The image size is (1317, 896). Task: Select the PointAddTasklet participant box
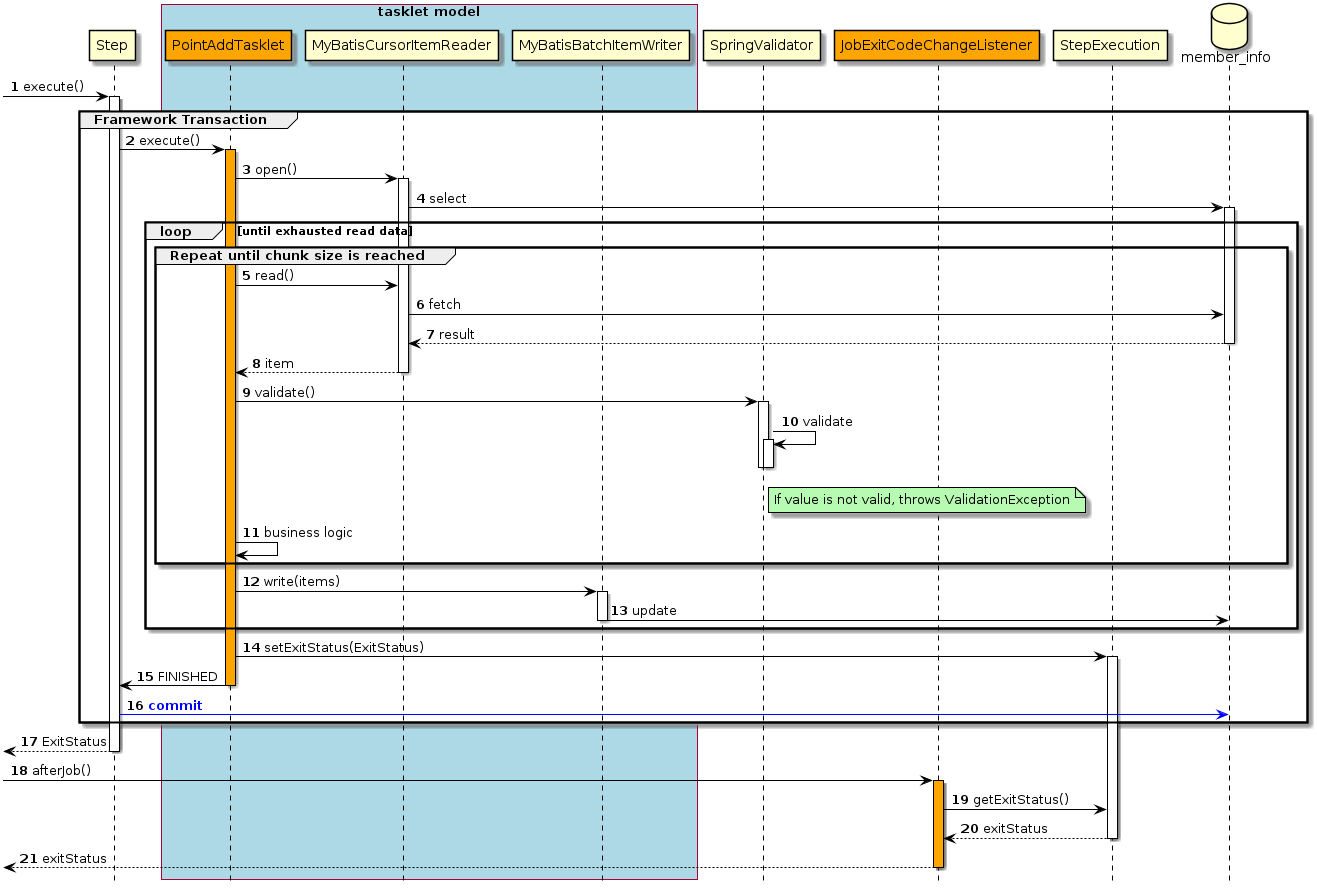229,45
